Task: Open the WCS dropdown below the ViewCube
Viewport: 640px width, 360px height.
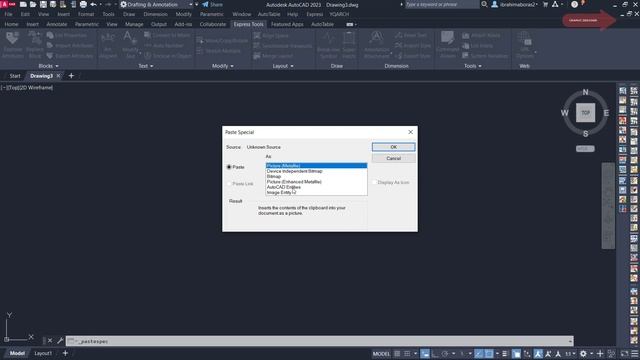Action: (585, 149)
